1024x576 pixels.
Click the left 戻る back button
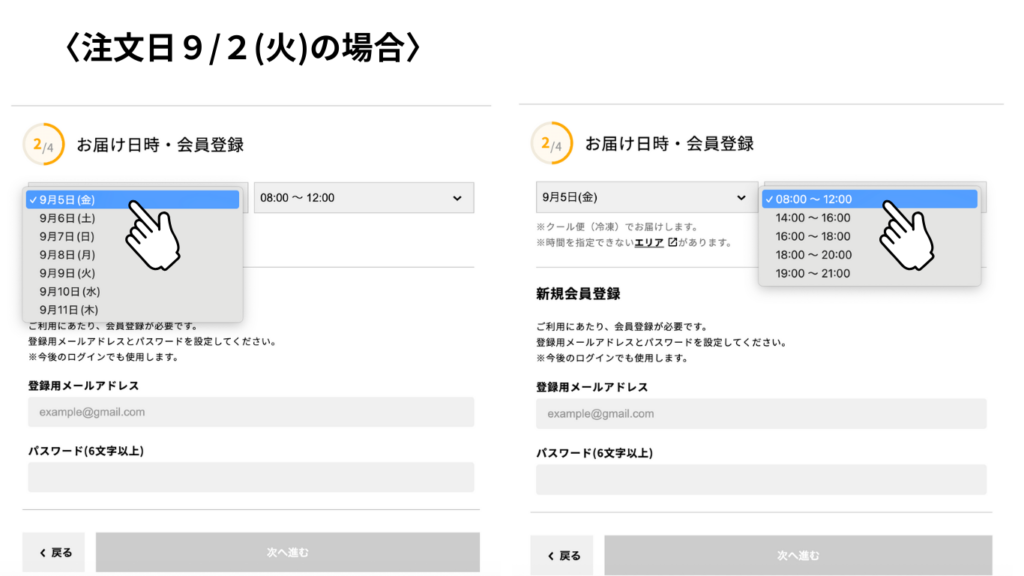coord(54,552)
